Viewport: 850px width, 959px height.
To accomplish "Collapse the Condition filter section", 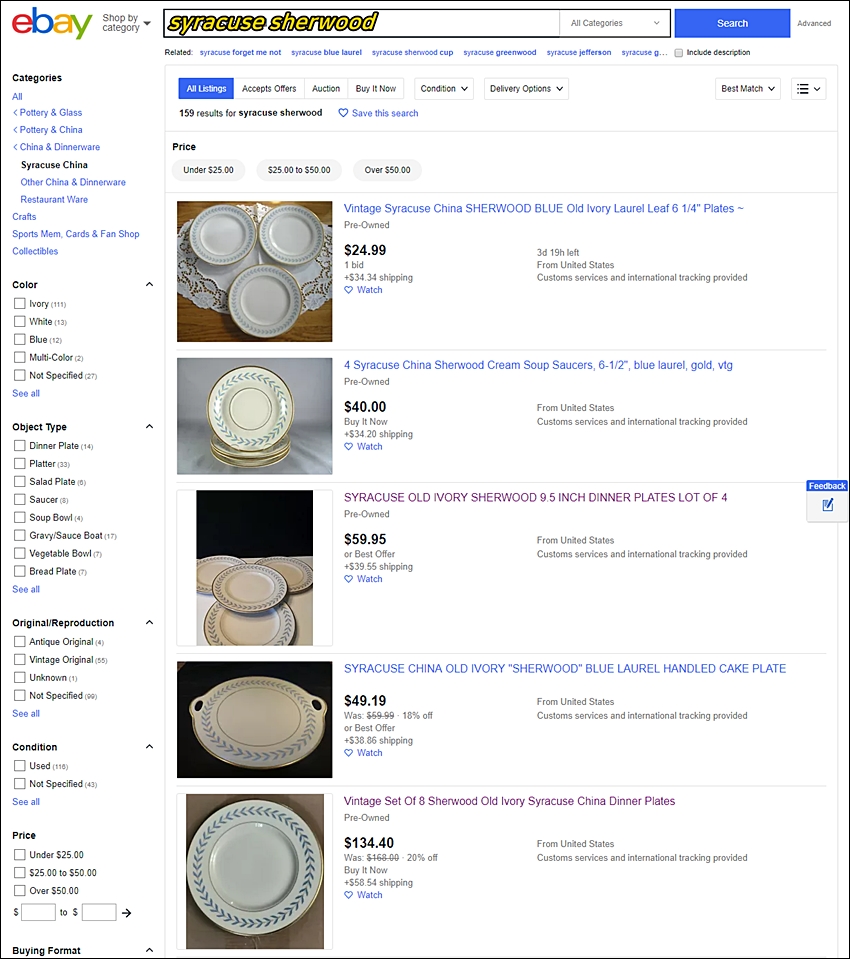I will 149,746.
